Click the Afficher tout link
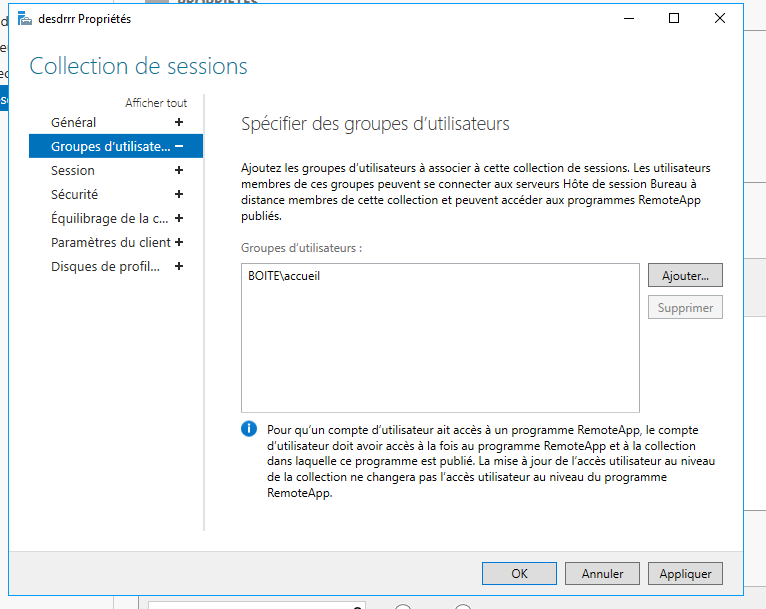This screenshot has height=609, width=766. point(156,103)
